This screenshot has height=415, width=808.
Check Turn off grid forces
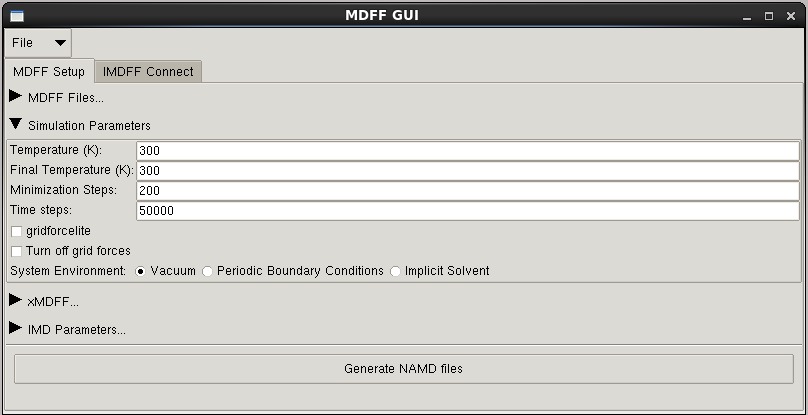(x=16, y=251)
